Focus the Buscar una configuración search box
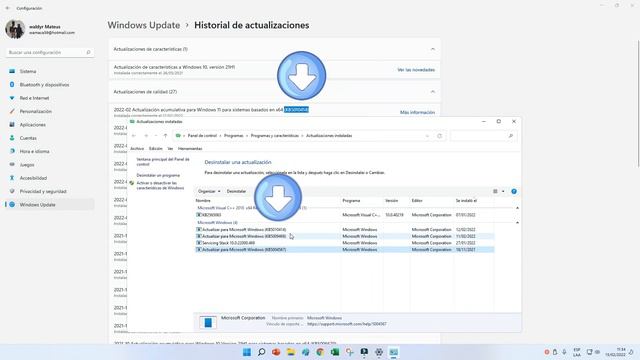This screenshot has width=640, height=360. 50,53
